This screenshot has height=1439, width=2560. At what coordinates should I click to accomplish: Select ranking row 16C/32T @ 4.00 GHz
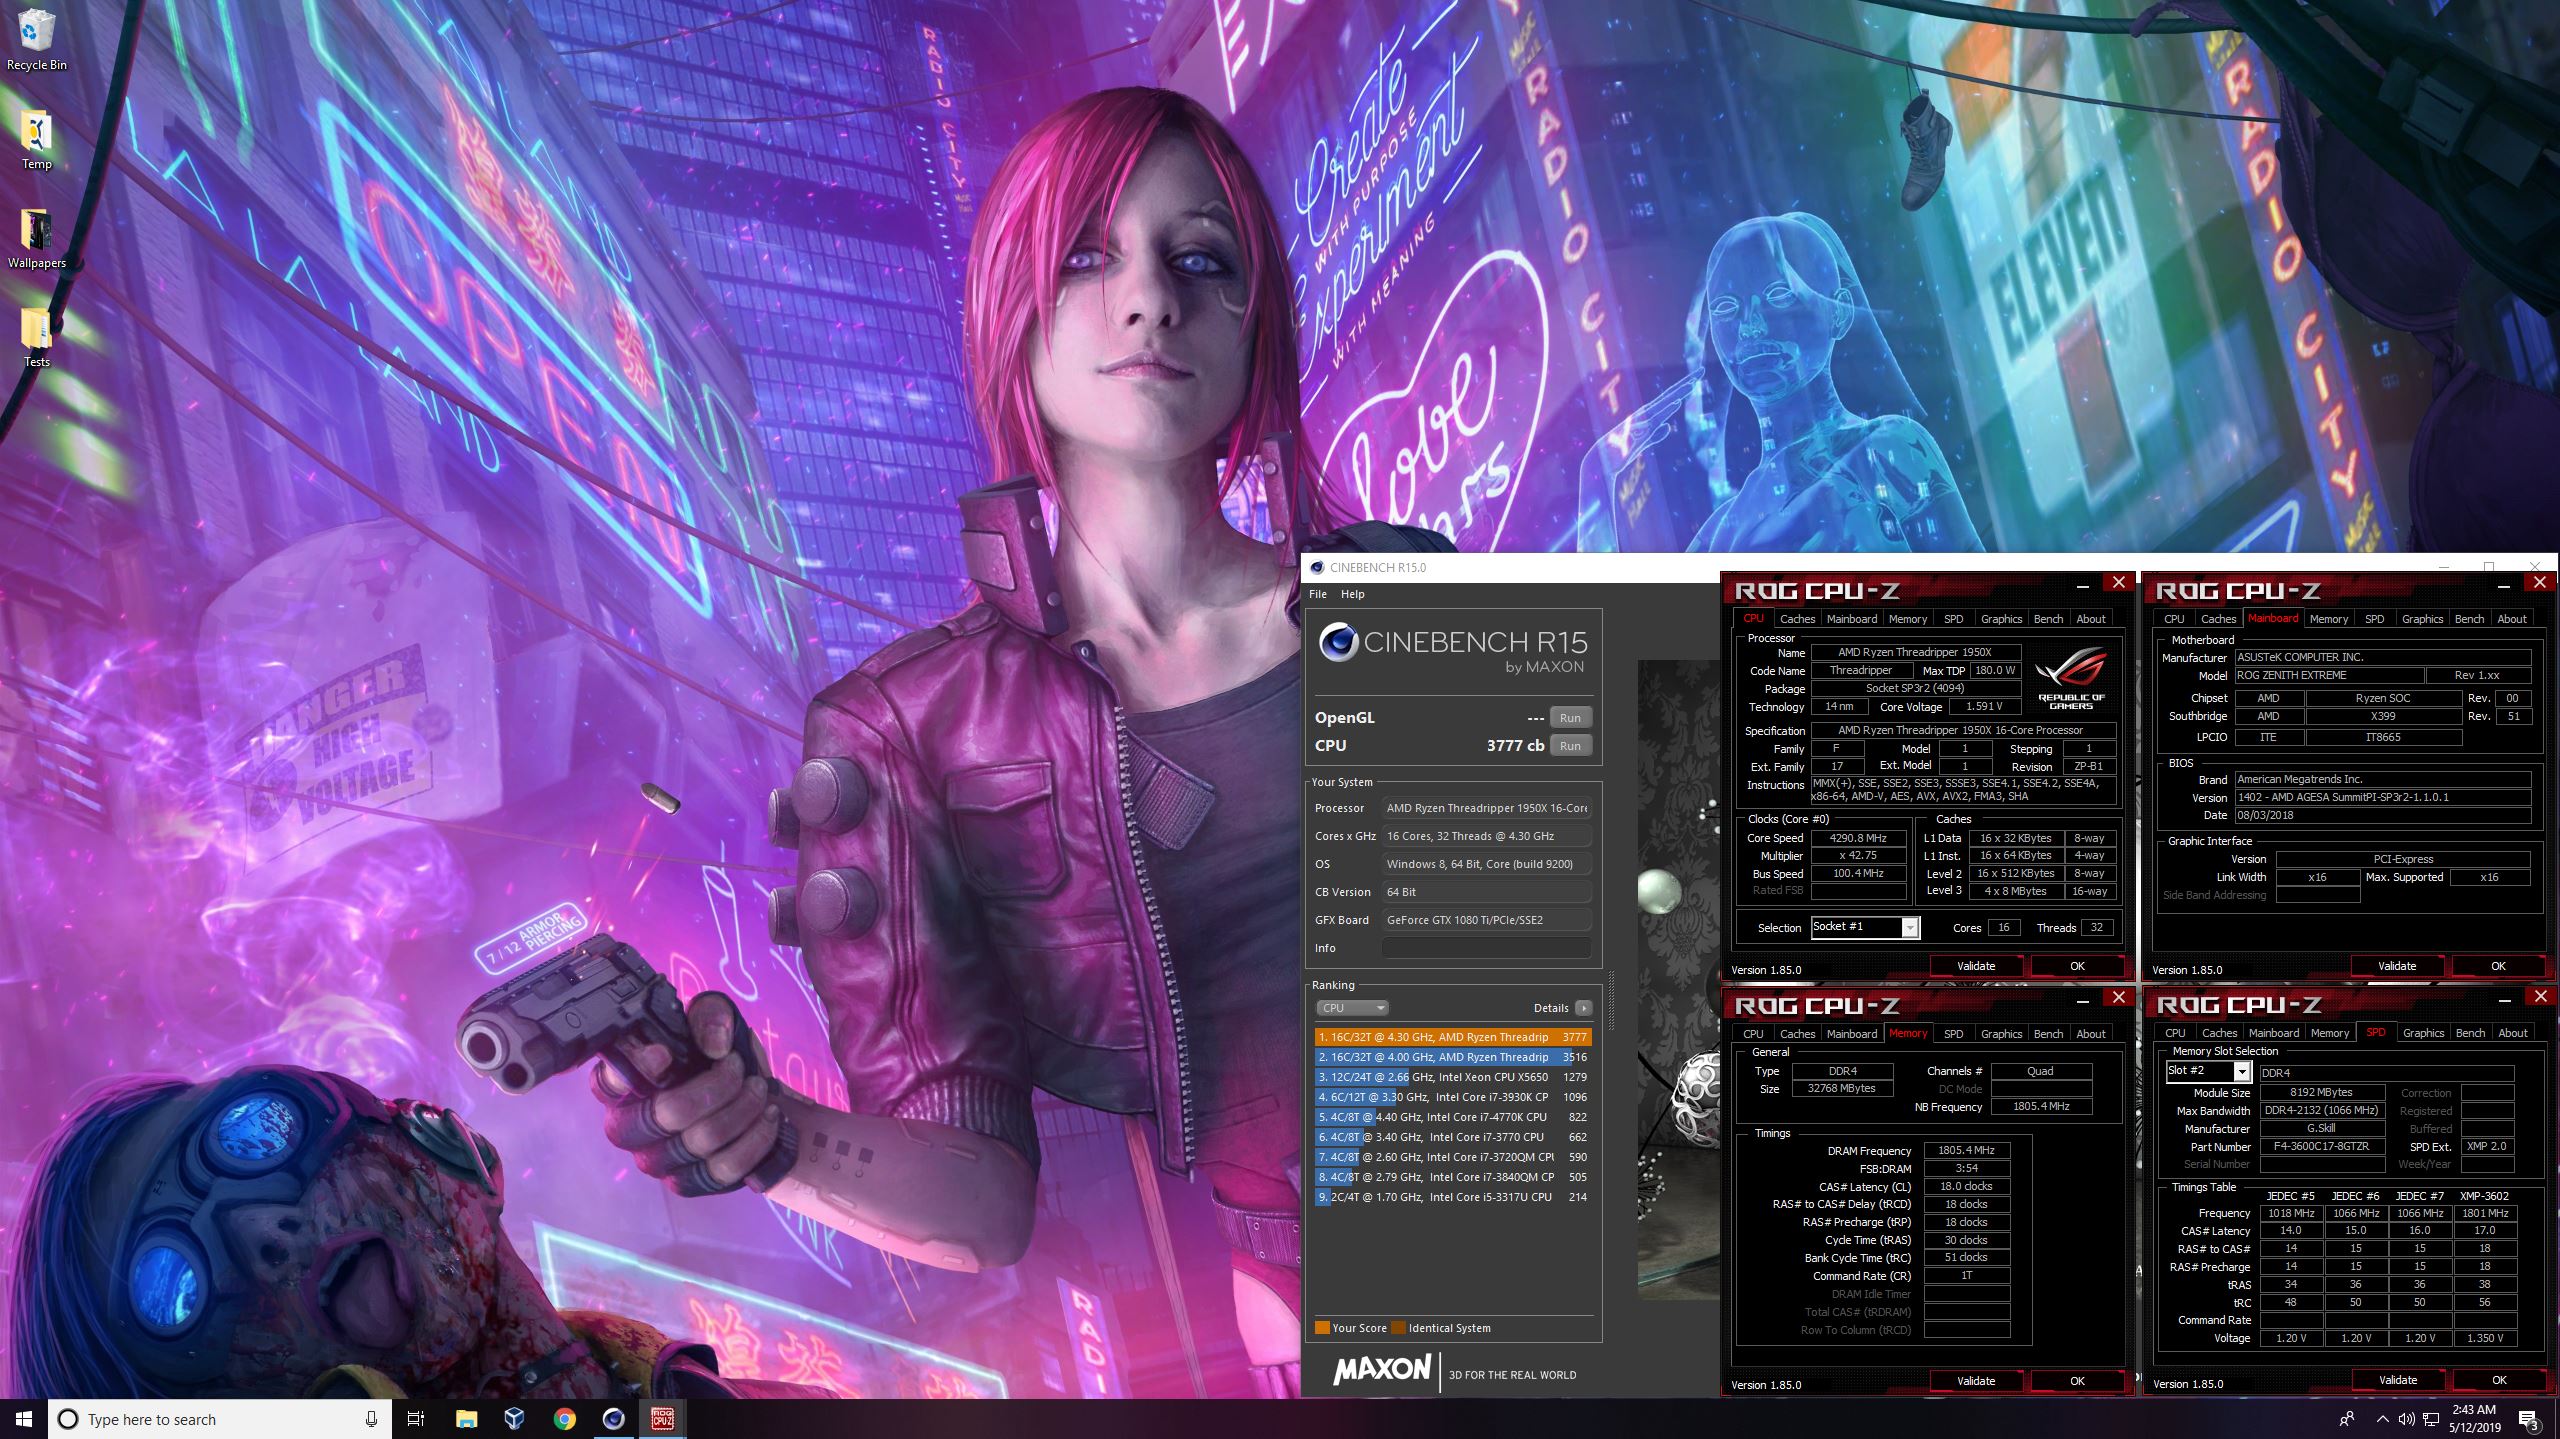(x=1453, y=1057)
